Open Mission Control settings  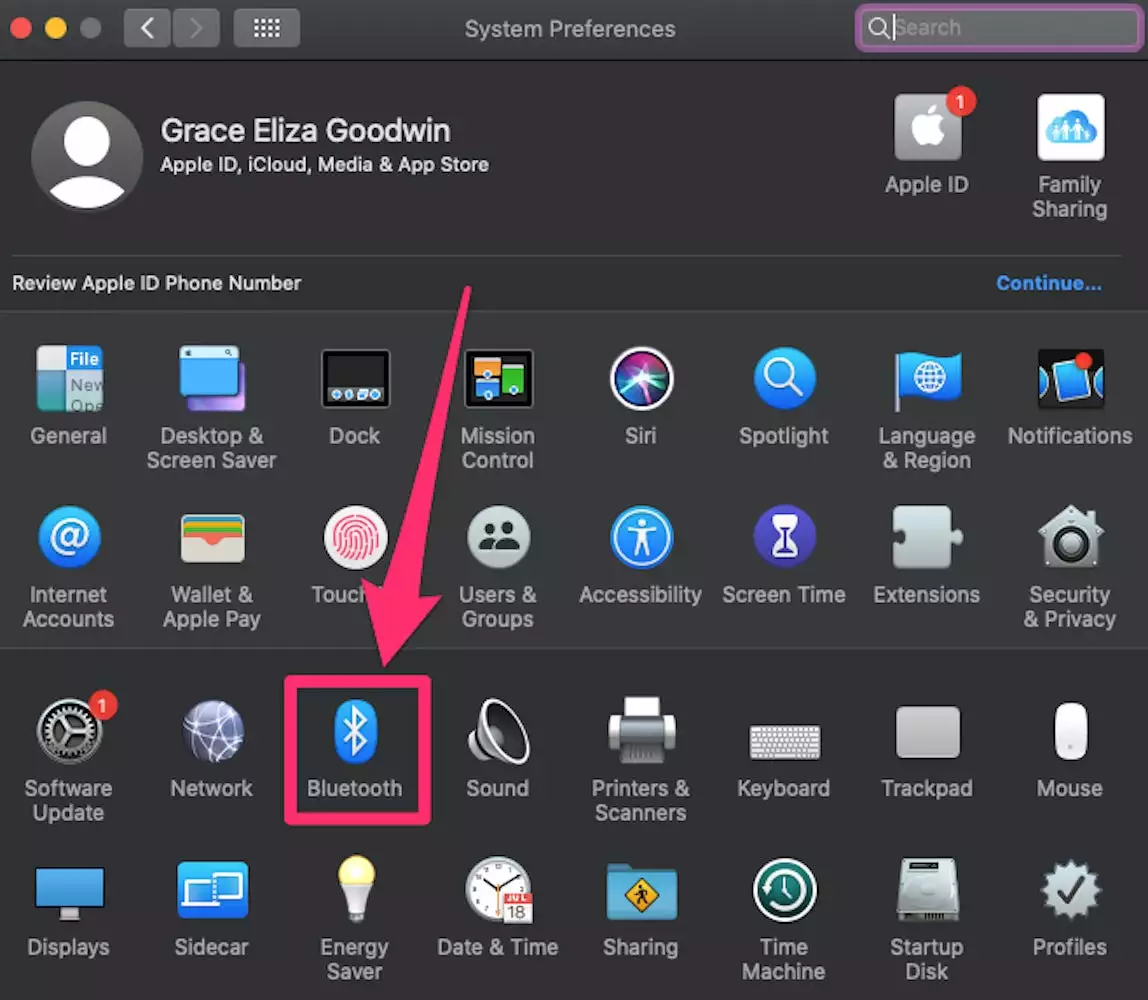tap(497, 382)
